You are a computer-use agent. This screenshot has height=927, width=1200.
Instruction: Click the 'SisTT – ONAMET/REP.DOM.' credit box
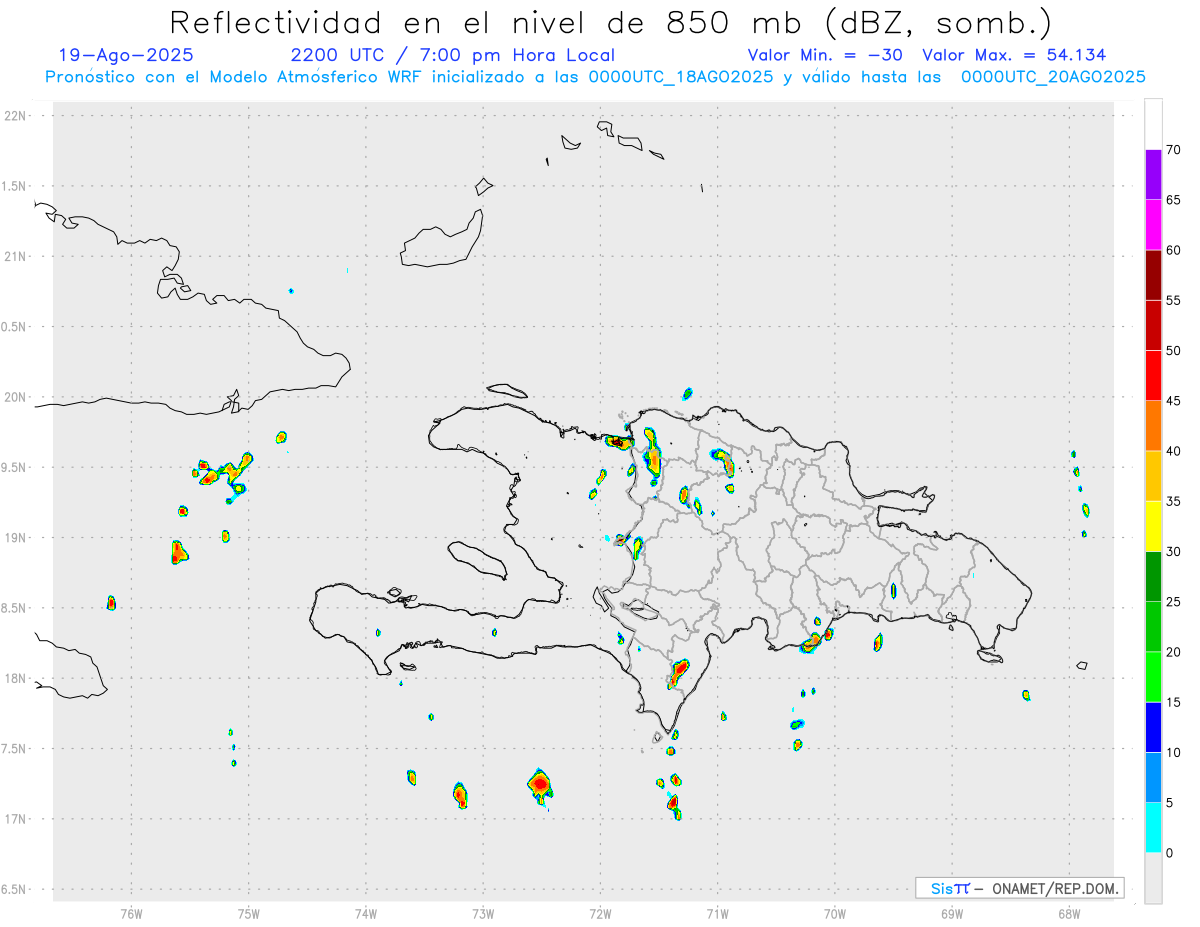click(x=1019, y=888)
